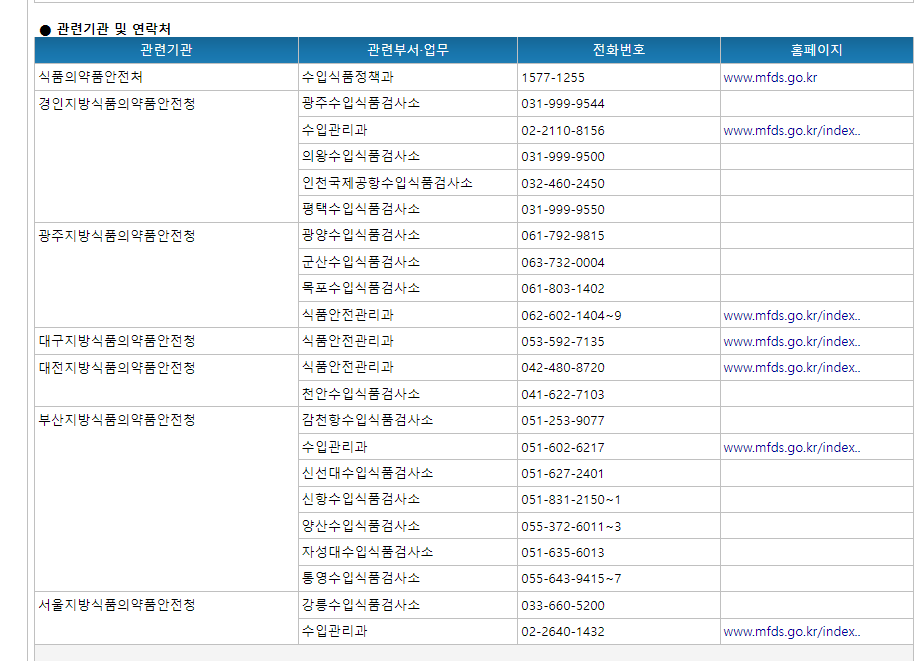Select phone number 031-999-9550

click(563, 210)
